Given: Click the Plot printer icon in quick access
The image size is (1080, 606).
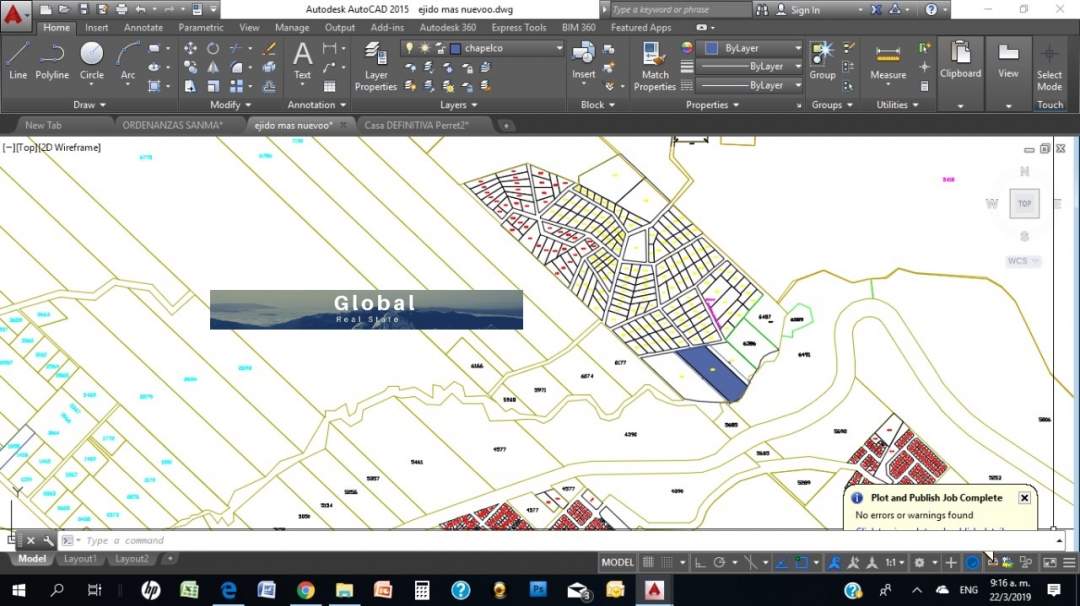Looking at the screenshot, I should pyautogui.click(x=121, y=10).
